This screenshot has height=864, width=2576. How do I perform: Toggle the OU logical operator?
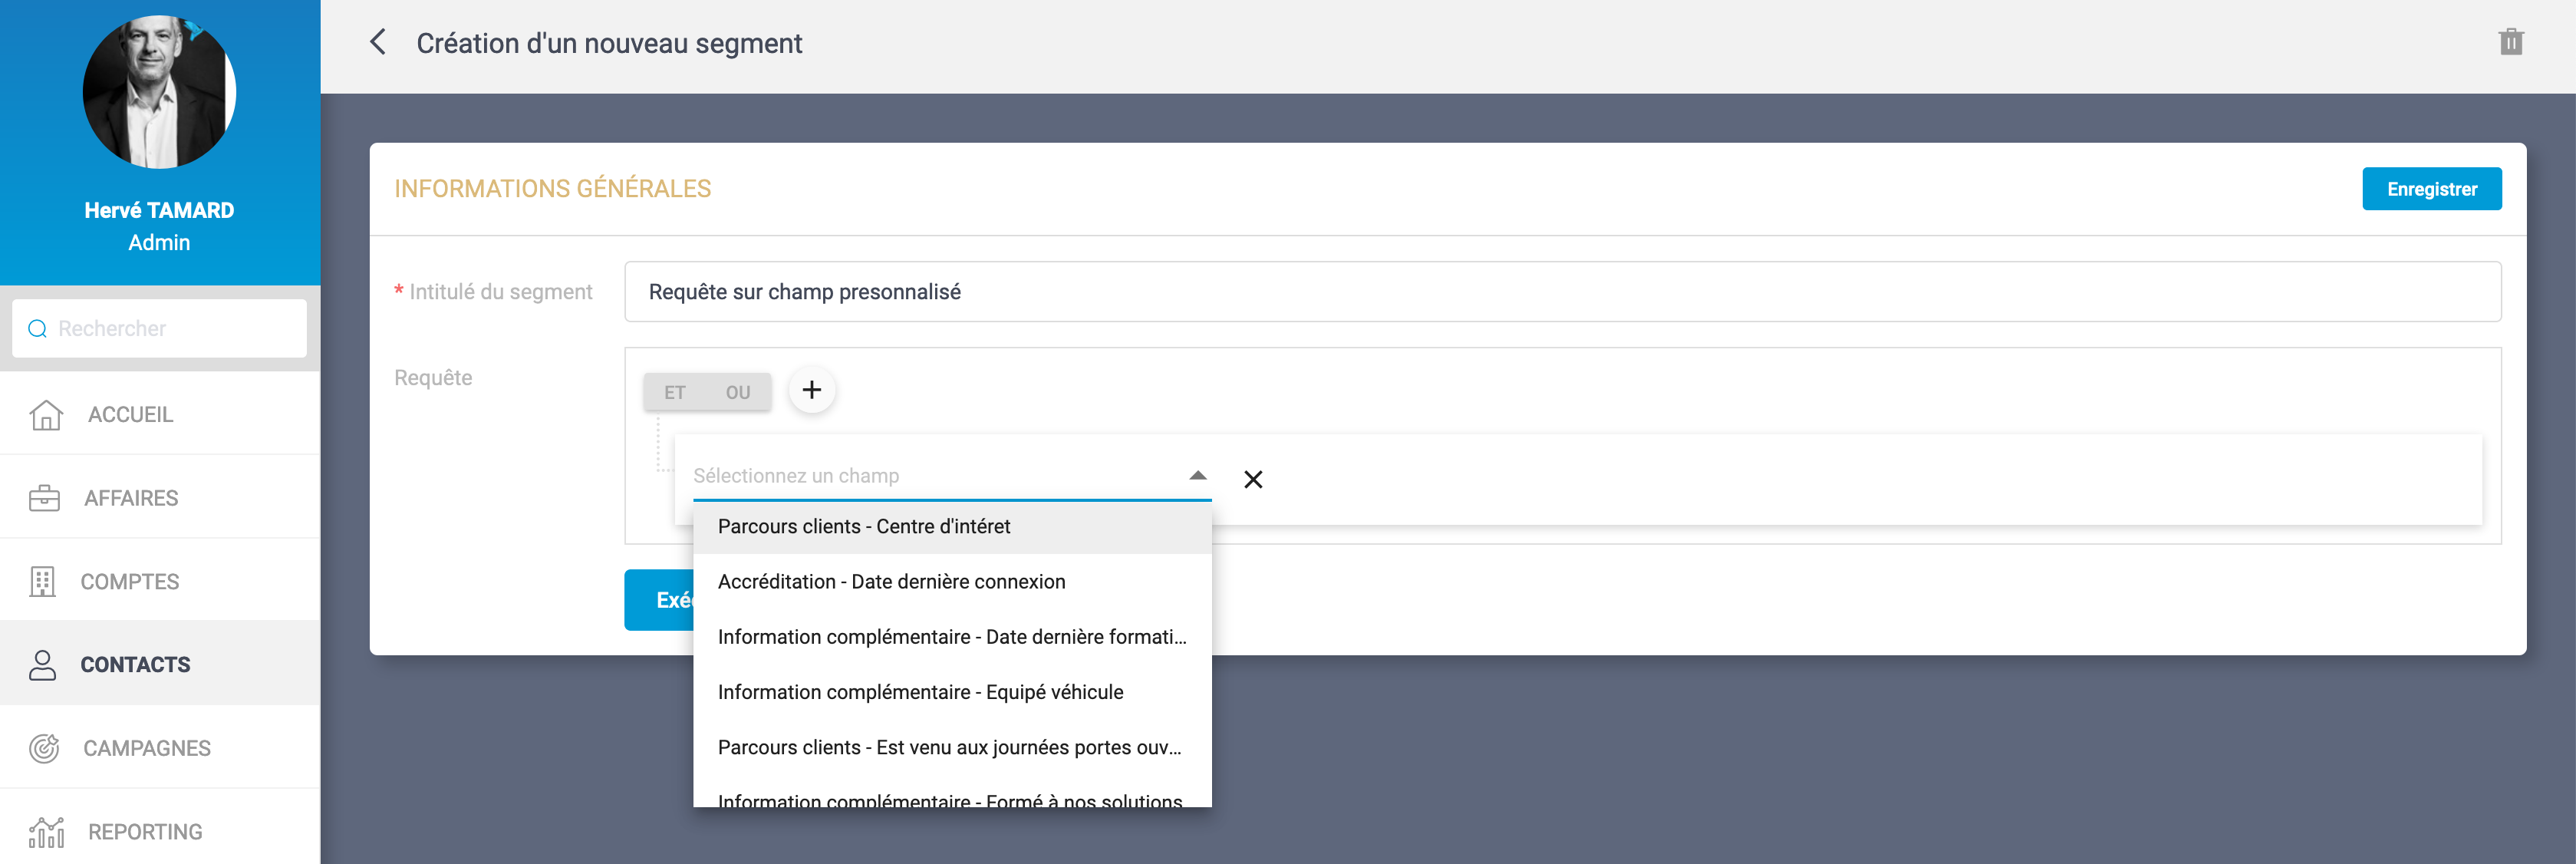coord(738,392)
